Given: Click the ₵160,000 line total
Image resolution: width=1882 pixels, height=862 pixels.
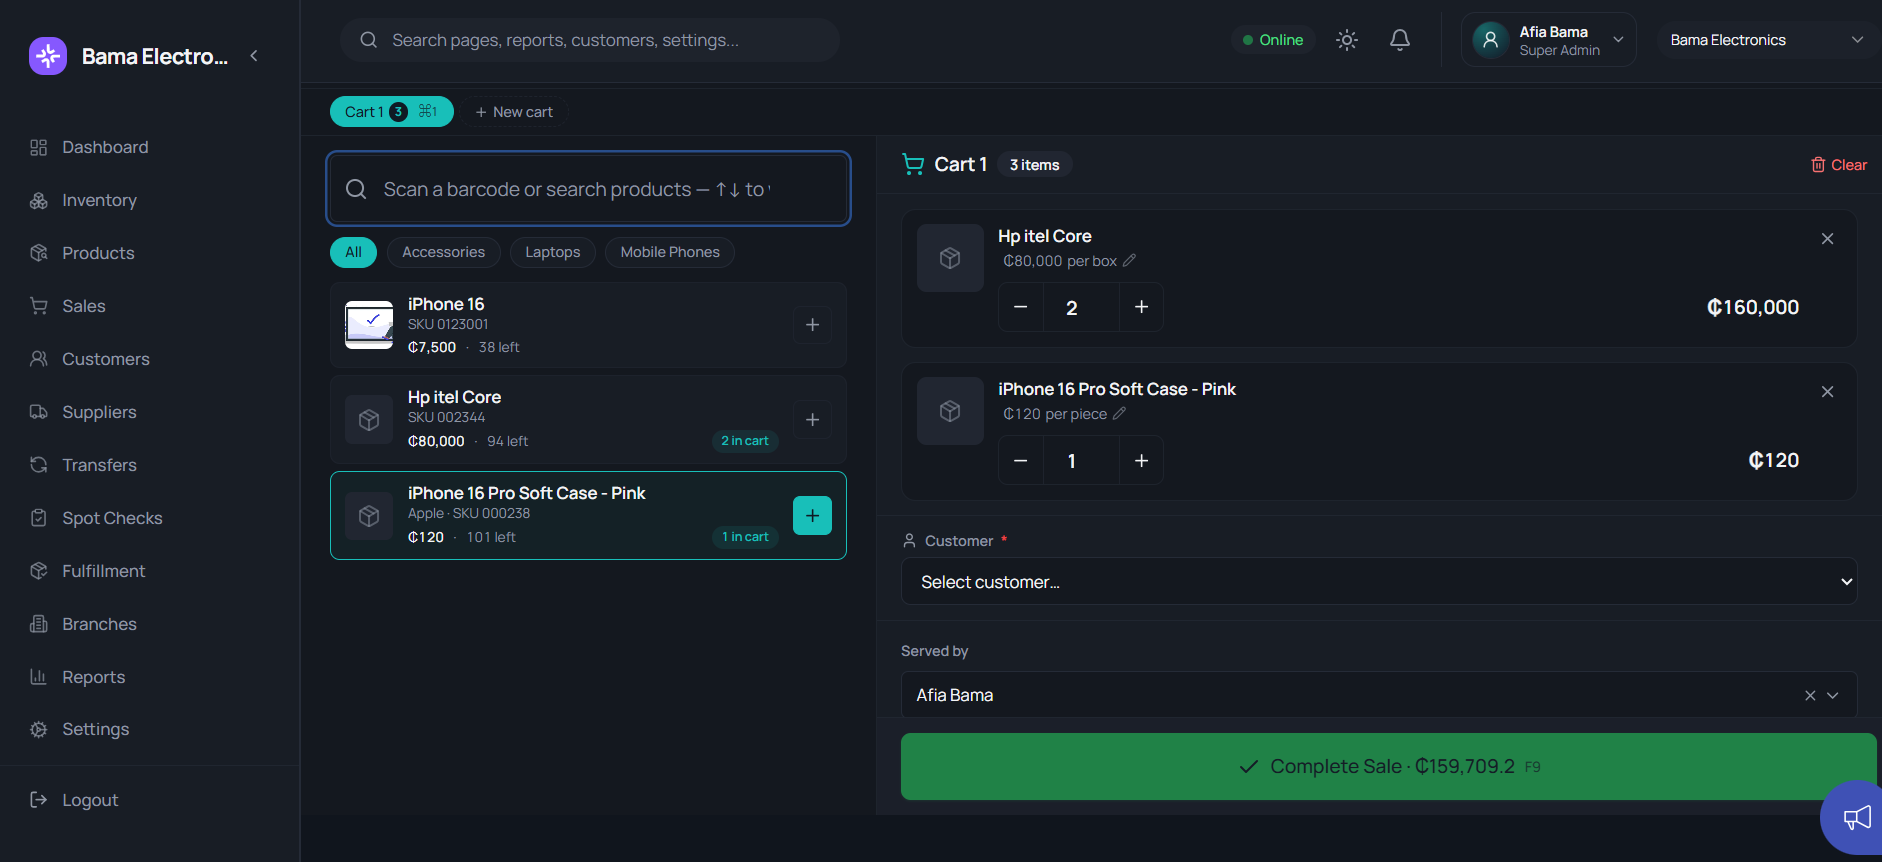Looking at the screenshot, I should click(1752, 307).
